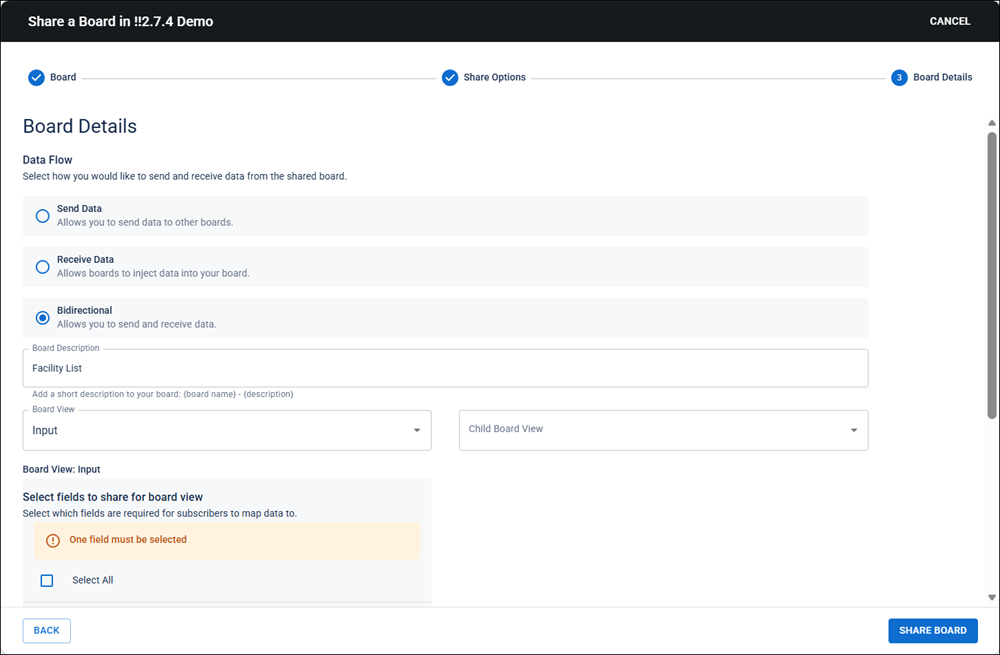Click the scrollbar down arrow
The height and width of the screenshot is (655, 1000).
pyautogui.click(x=992, y=598)
